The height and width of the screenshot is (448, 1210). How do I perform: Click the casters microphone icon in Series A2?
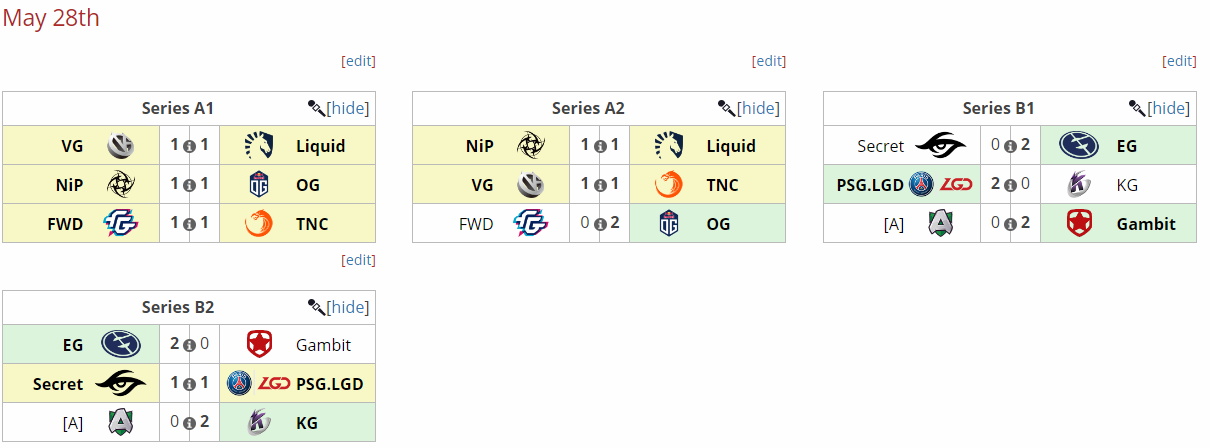pos(726,108)
